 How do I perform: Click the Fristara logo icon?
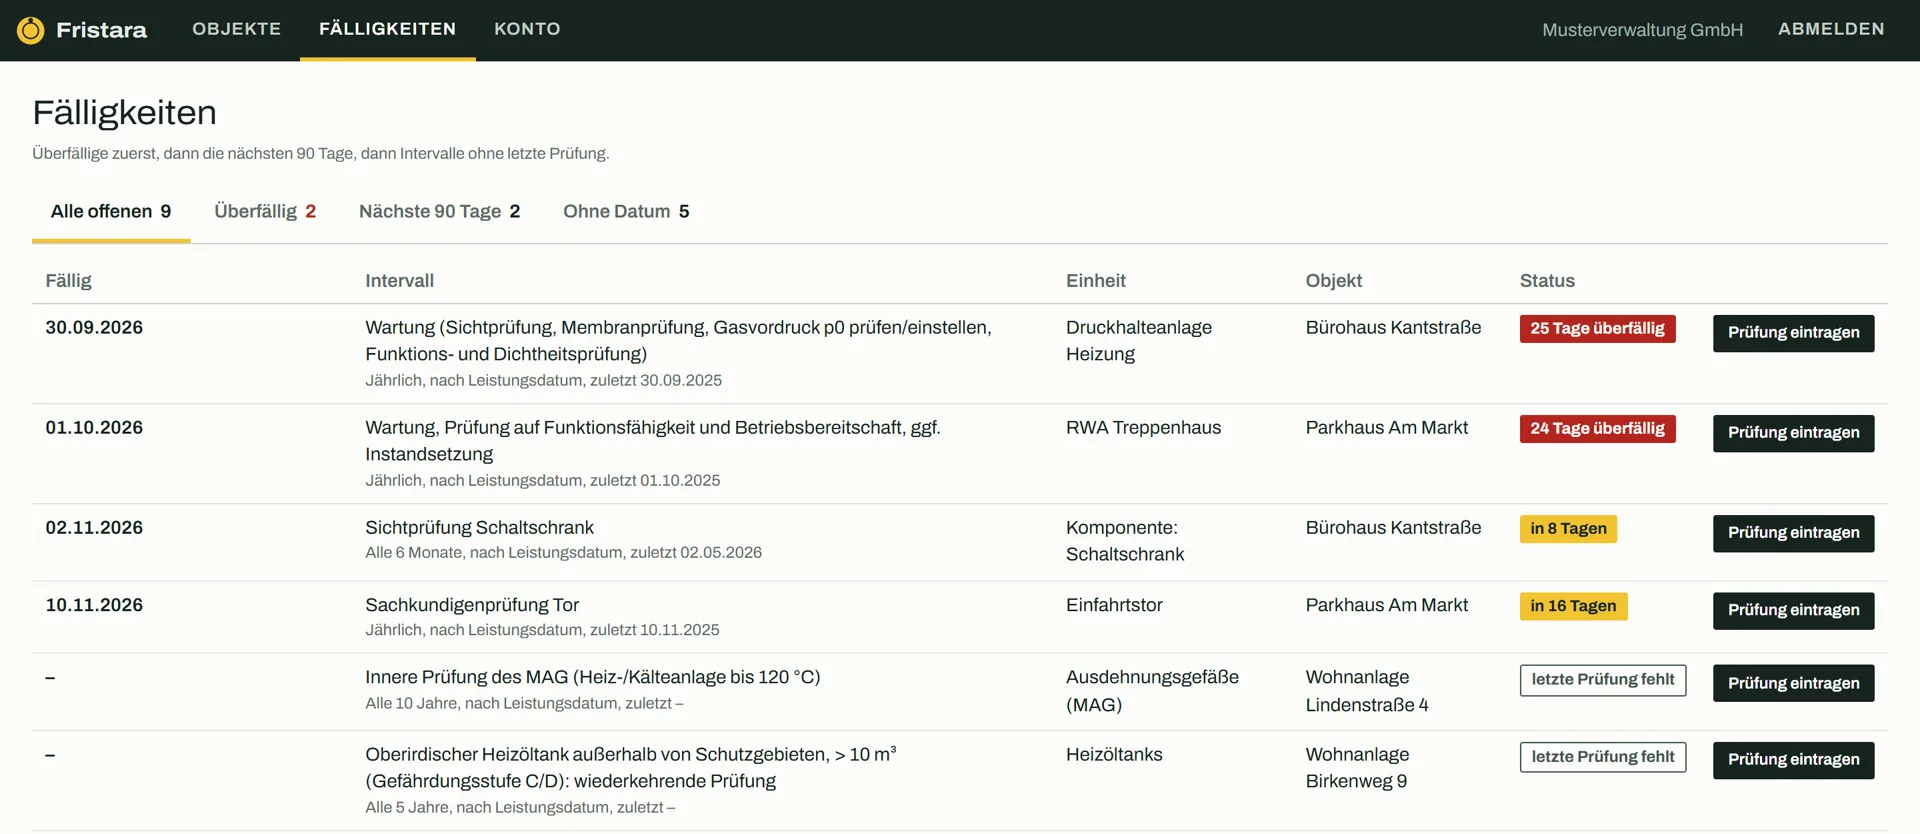[x=31, y=30]
